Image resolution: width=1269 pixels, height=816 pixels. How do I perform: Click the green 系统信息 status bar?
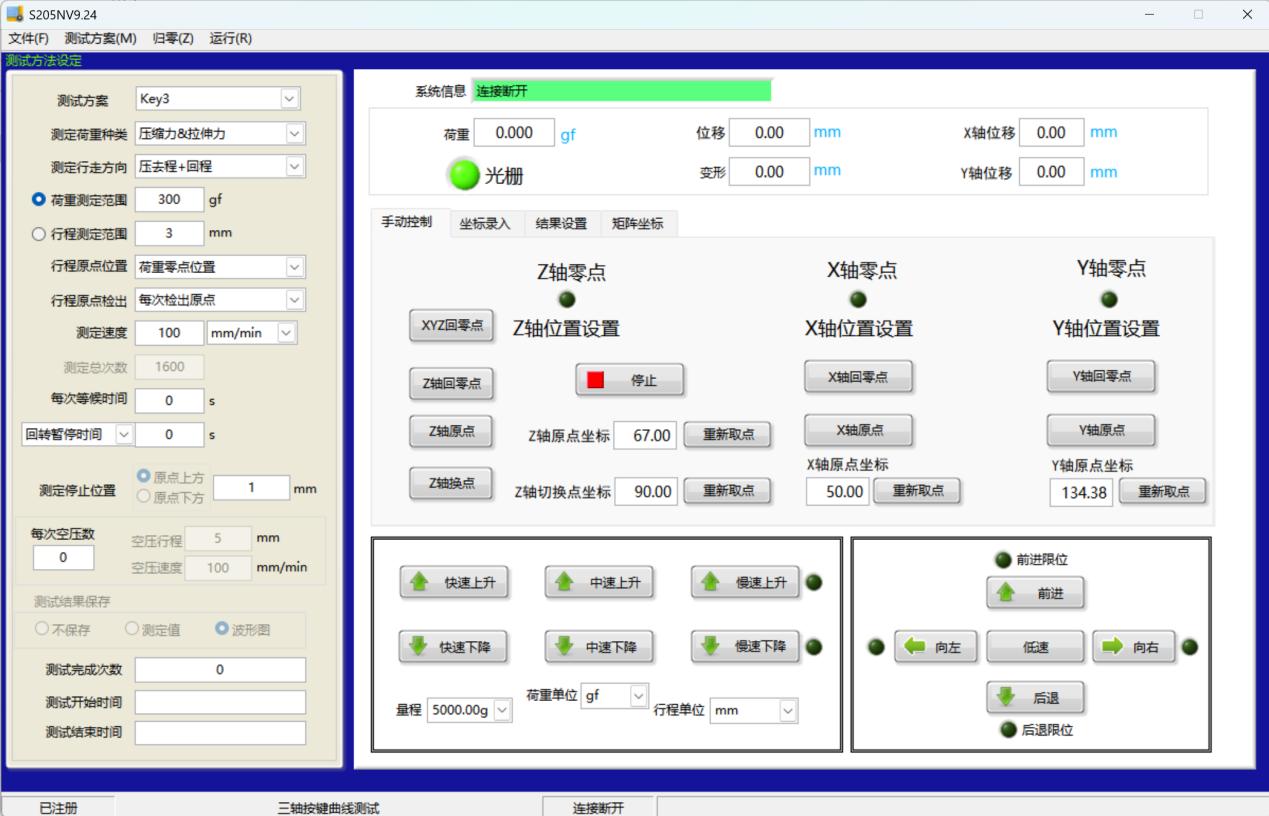(x=621, y=91)
